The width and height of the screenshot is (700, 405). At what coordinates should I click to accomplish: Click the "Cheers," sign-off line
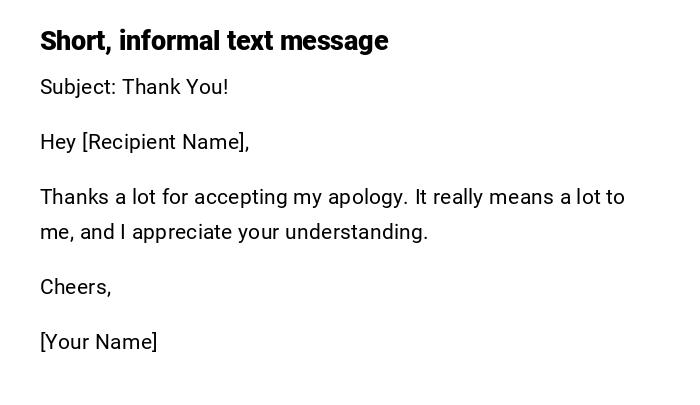click(76, 287)
